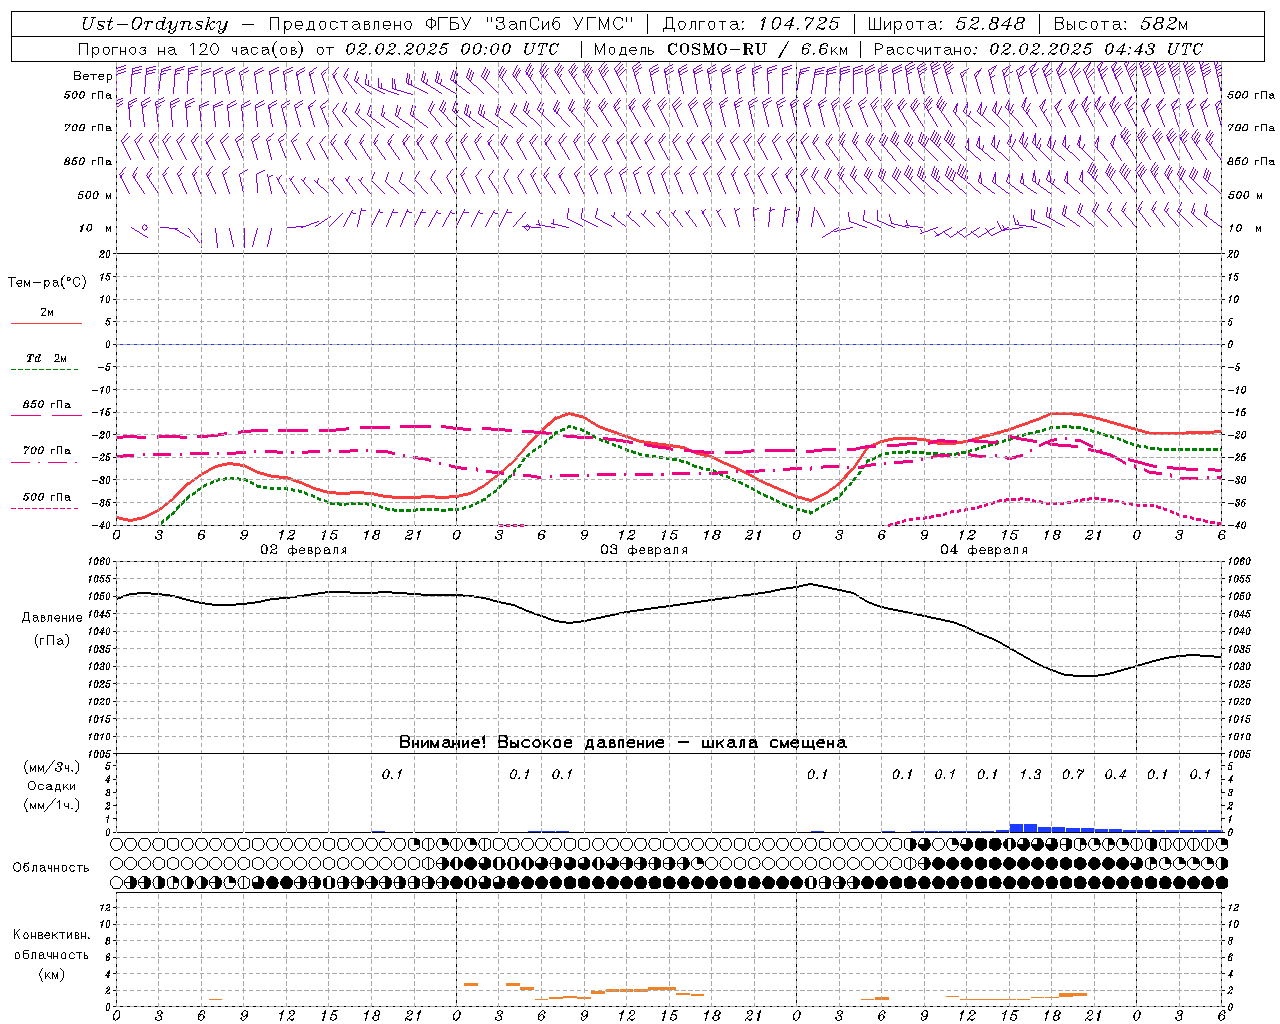Click the red 2м temperature legend line
1280x1024 pixels.
[x=46, y=323]
